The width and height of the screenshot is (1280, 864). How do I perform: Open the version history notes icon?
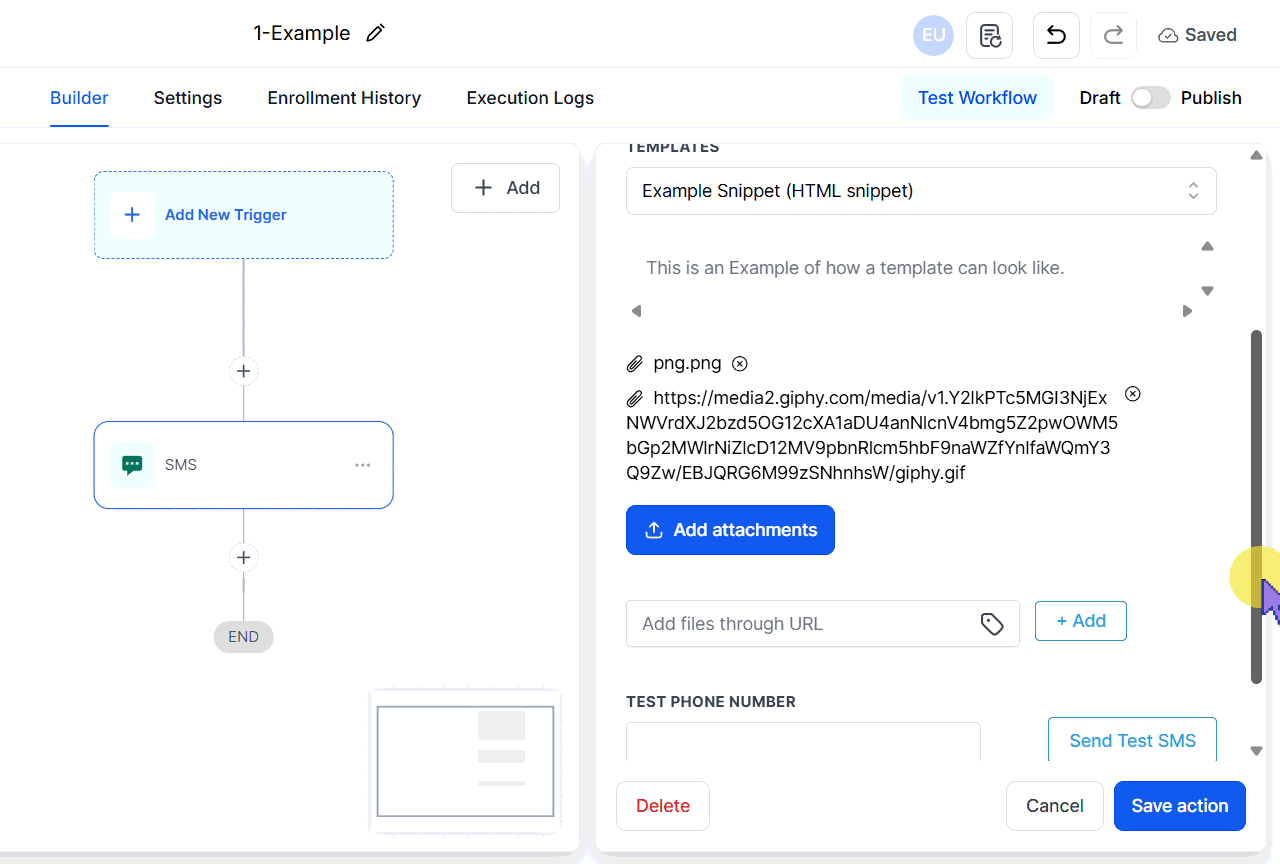coord(989,36)
